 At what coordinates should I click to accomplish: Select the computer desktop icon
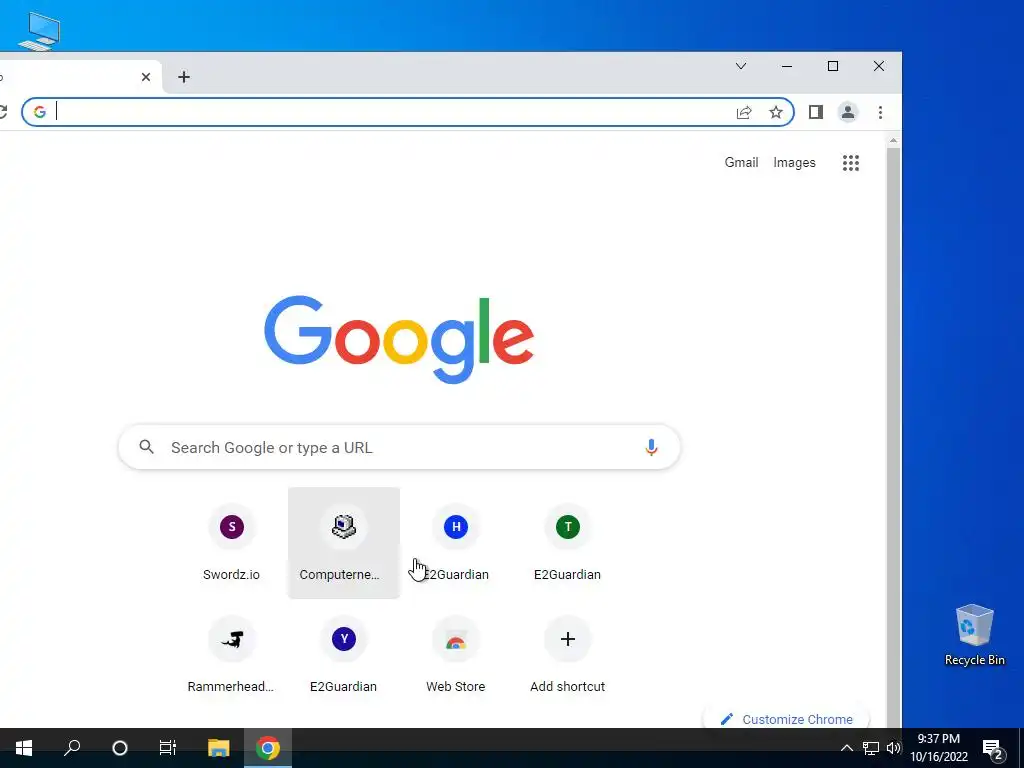click(x=39, y=30)
